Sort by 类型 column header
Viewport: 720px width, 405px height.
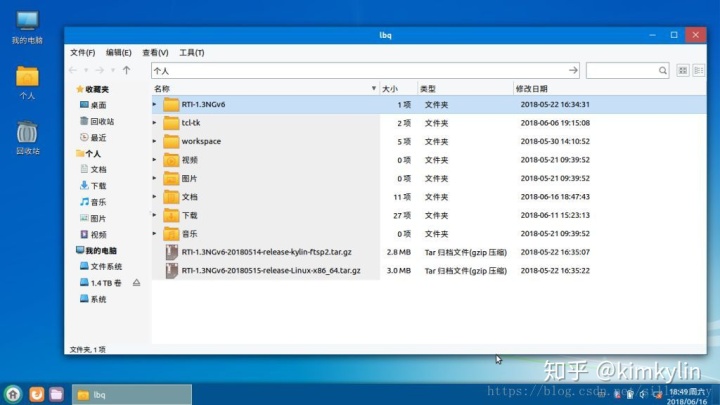pos(465,89)
